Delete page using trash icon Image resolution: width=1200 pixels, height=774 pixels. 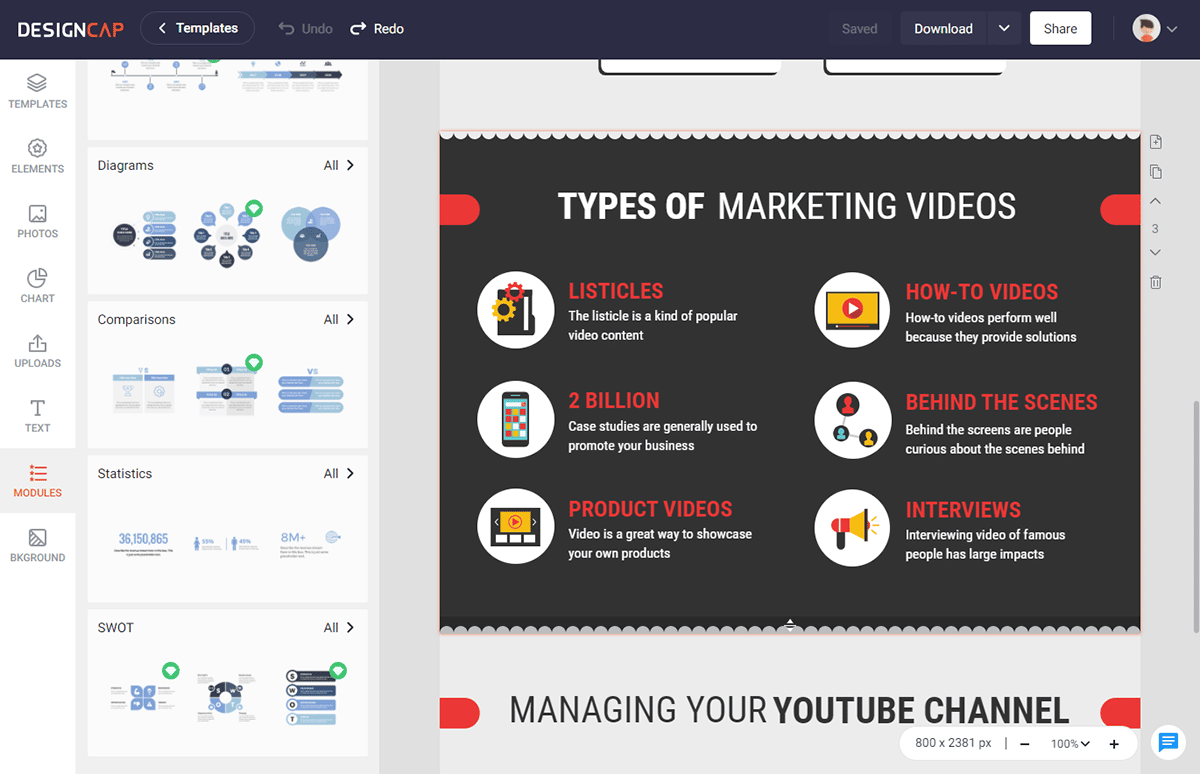pyautogui.click(x=1156, y=283)
